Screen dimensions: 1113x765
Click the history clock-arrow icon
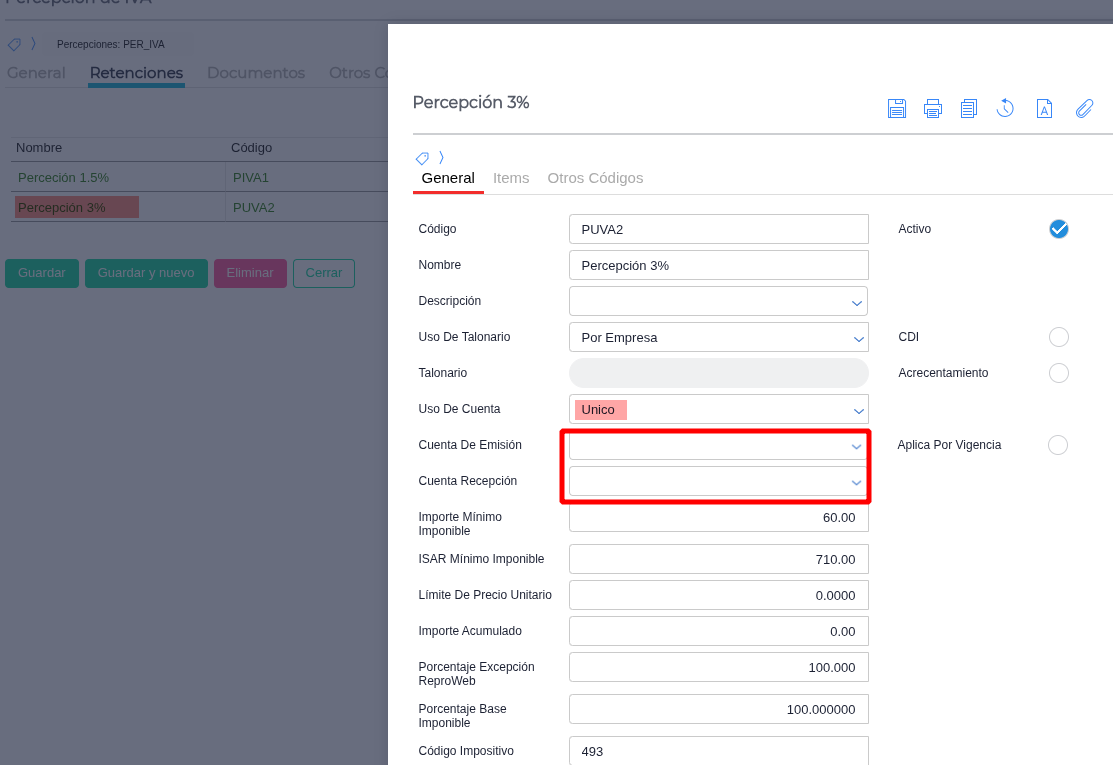pyautogui.click(x=1005, y=109)
